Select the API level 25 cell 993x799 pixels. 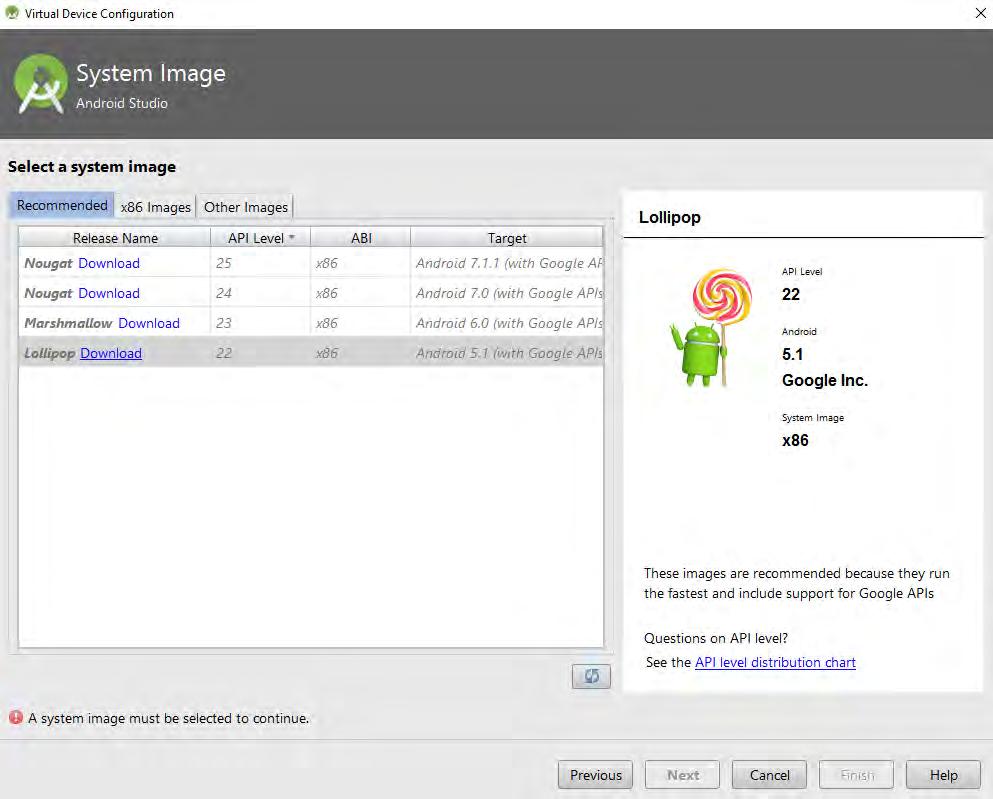pos(260,263)
